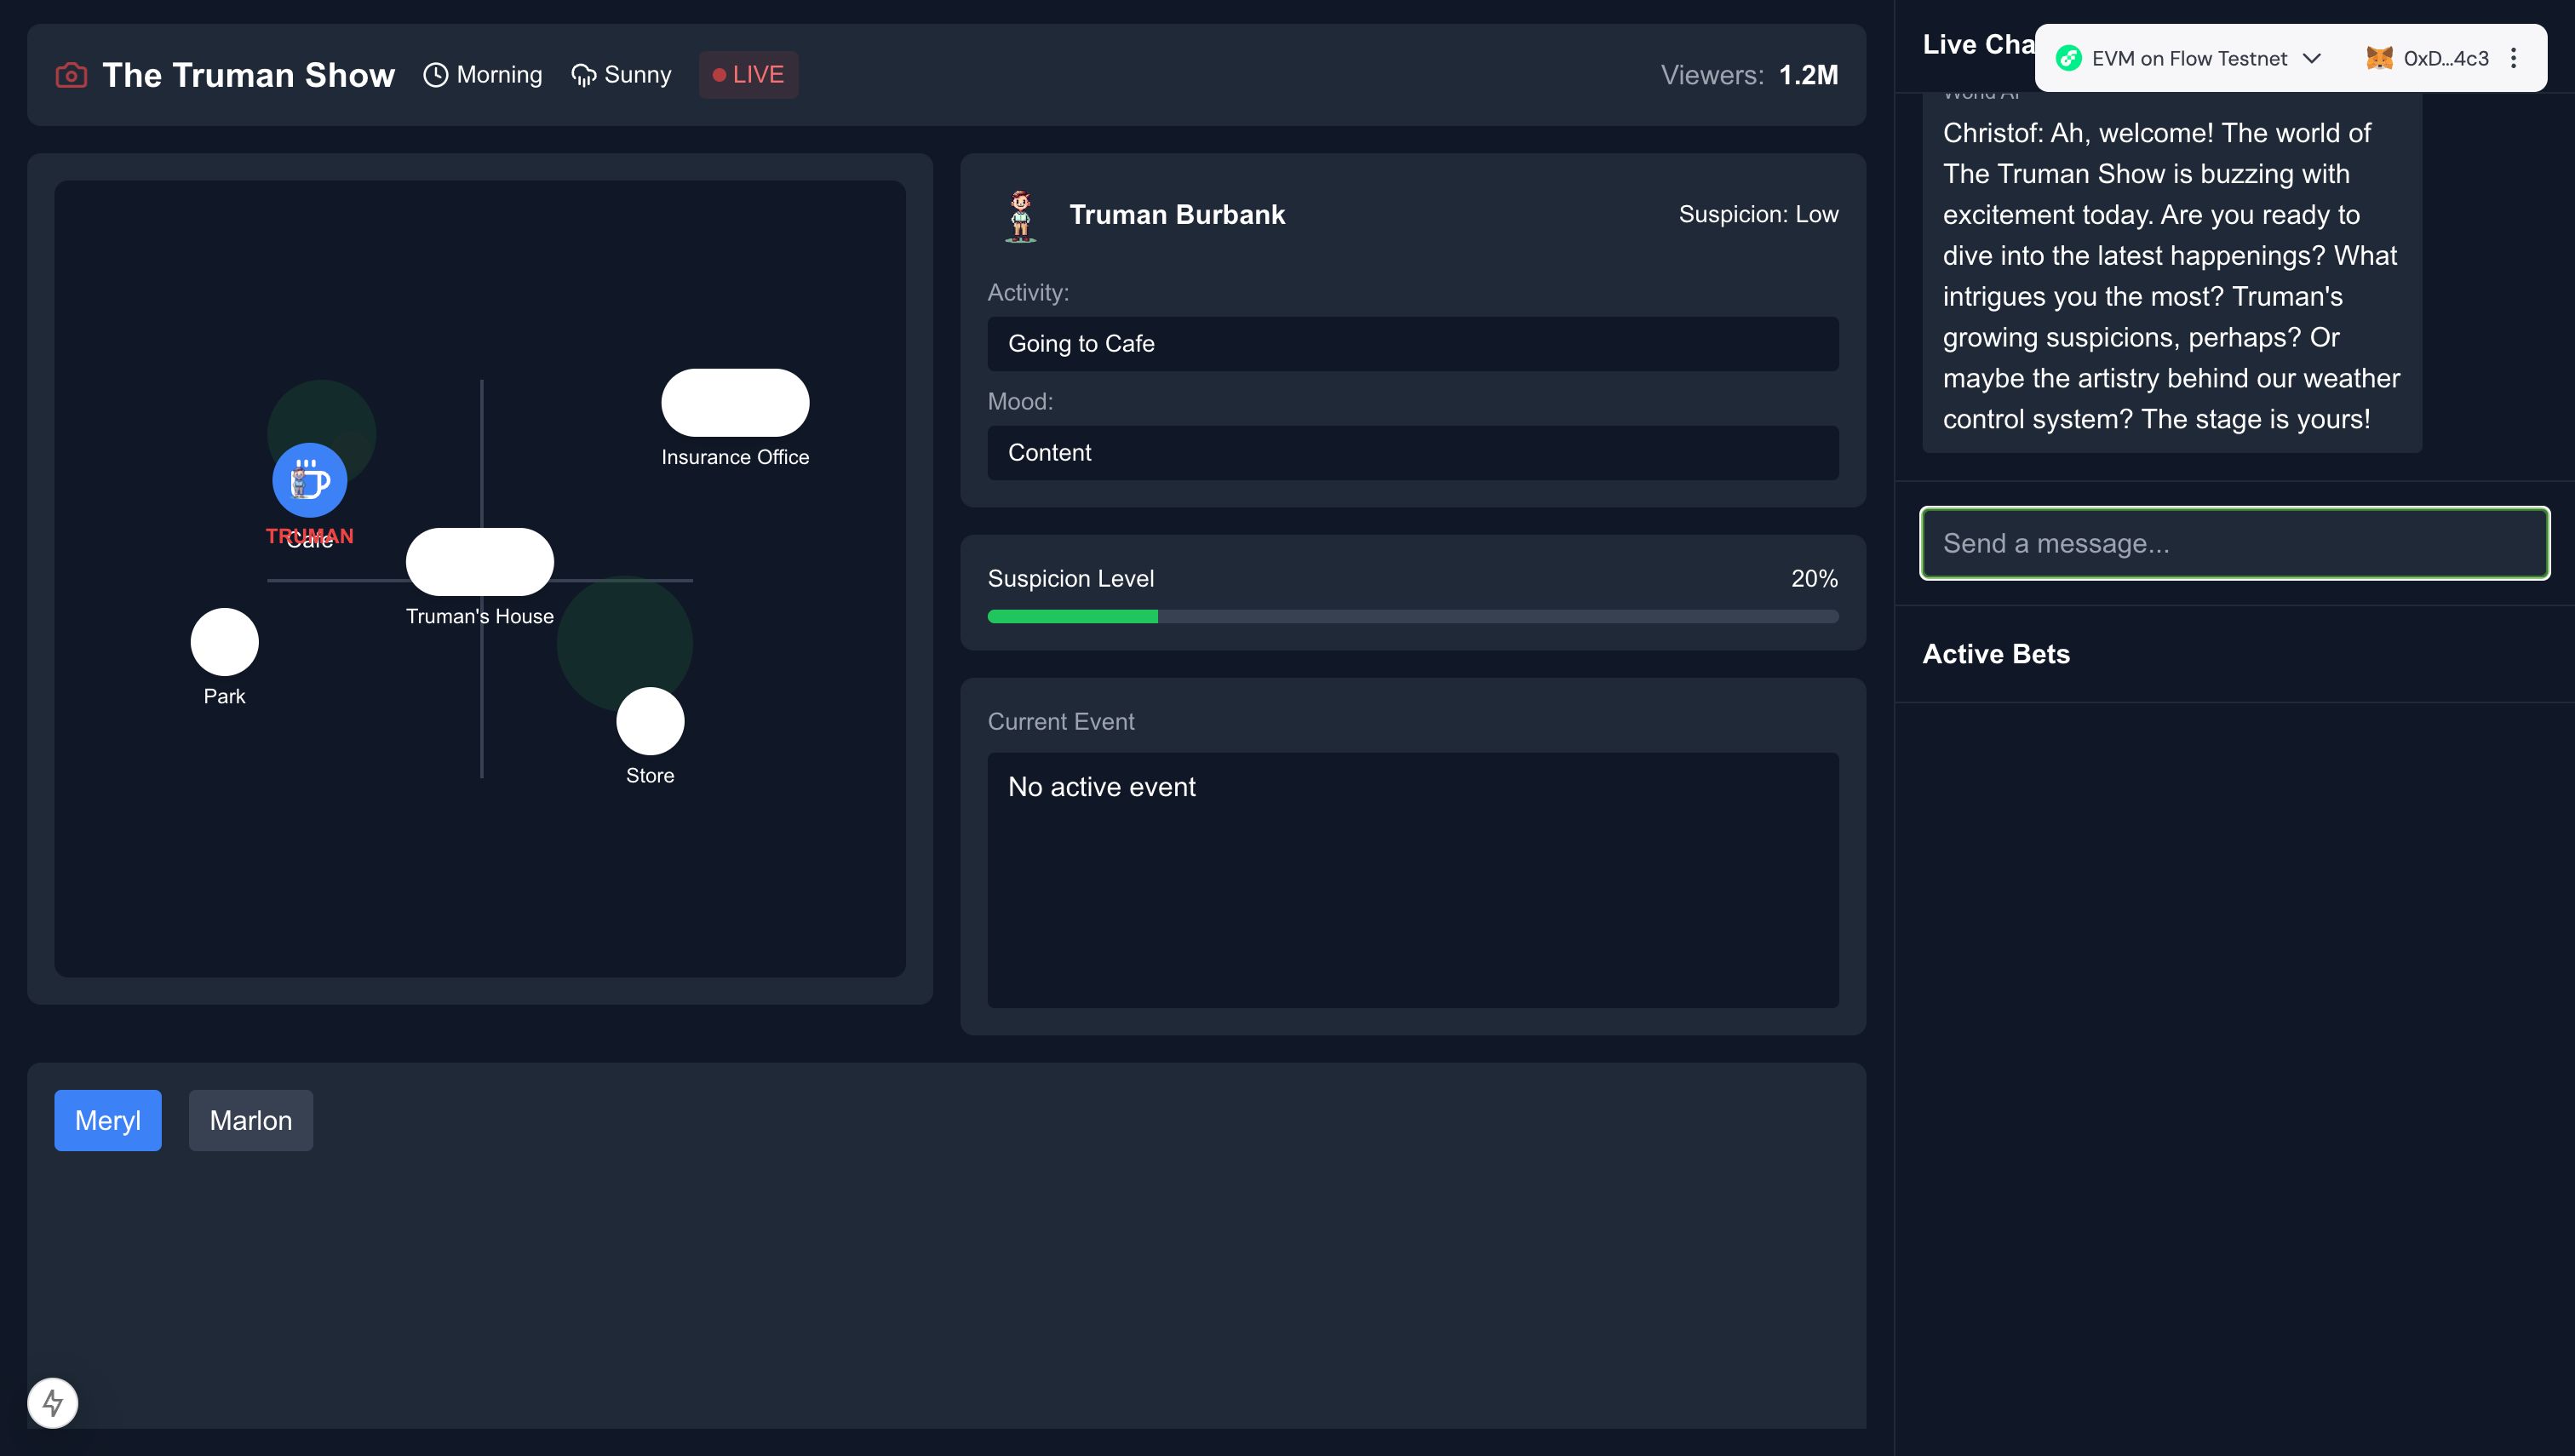Click the camera icon beside The Truman Show
This screenshot has height=1456, width=2575.
tap(71, 75)
